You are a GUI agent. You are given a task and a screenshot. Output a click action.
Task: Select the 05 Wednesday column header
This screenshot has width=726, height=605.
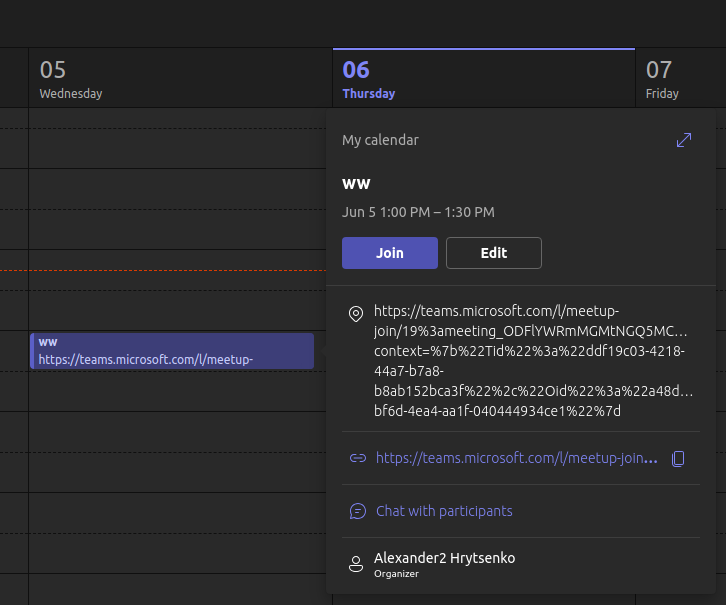(x=181, y=78)
